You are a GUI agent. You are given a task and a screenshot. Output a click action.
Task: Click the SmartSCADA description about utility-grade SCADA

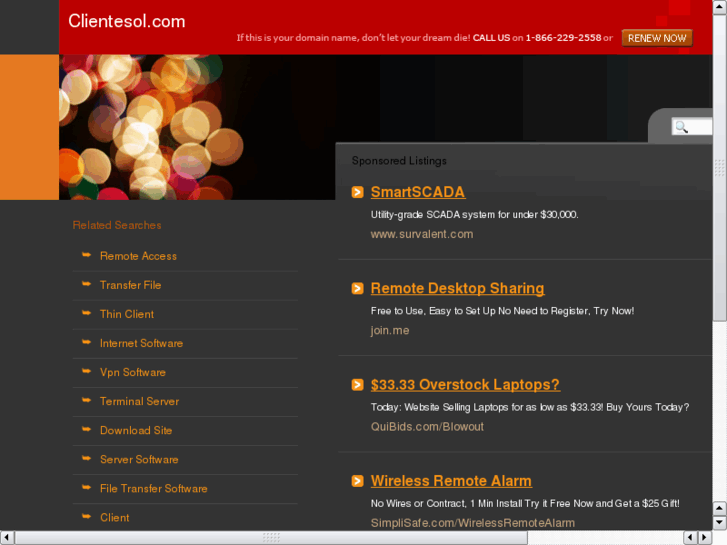tap(474, 215)
